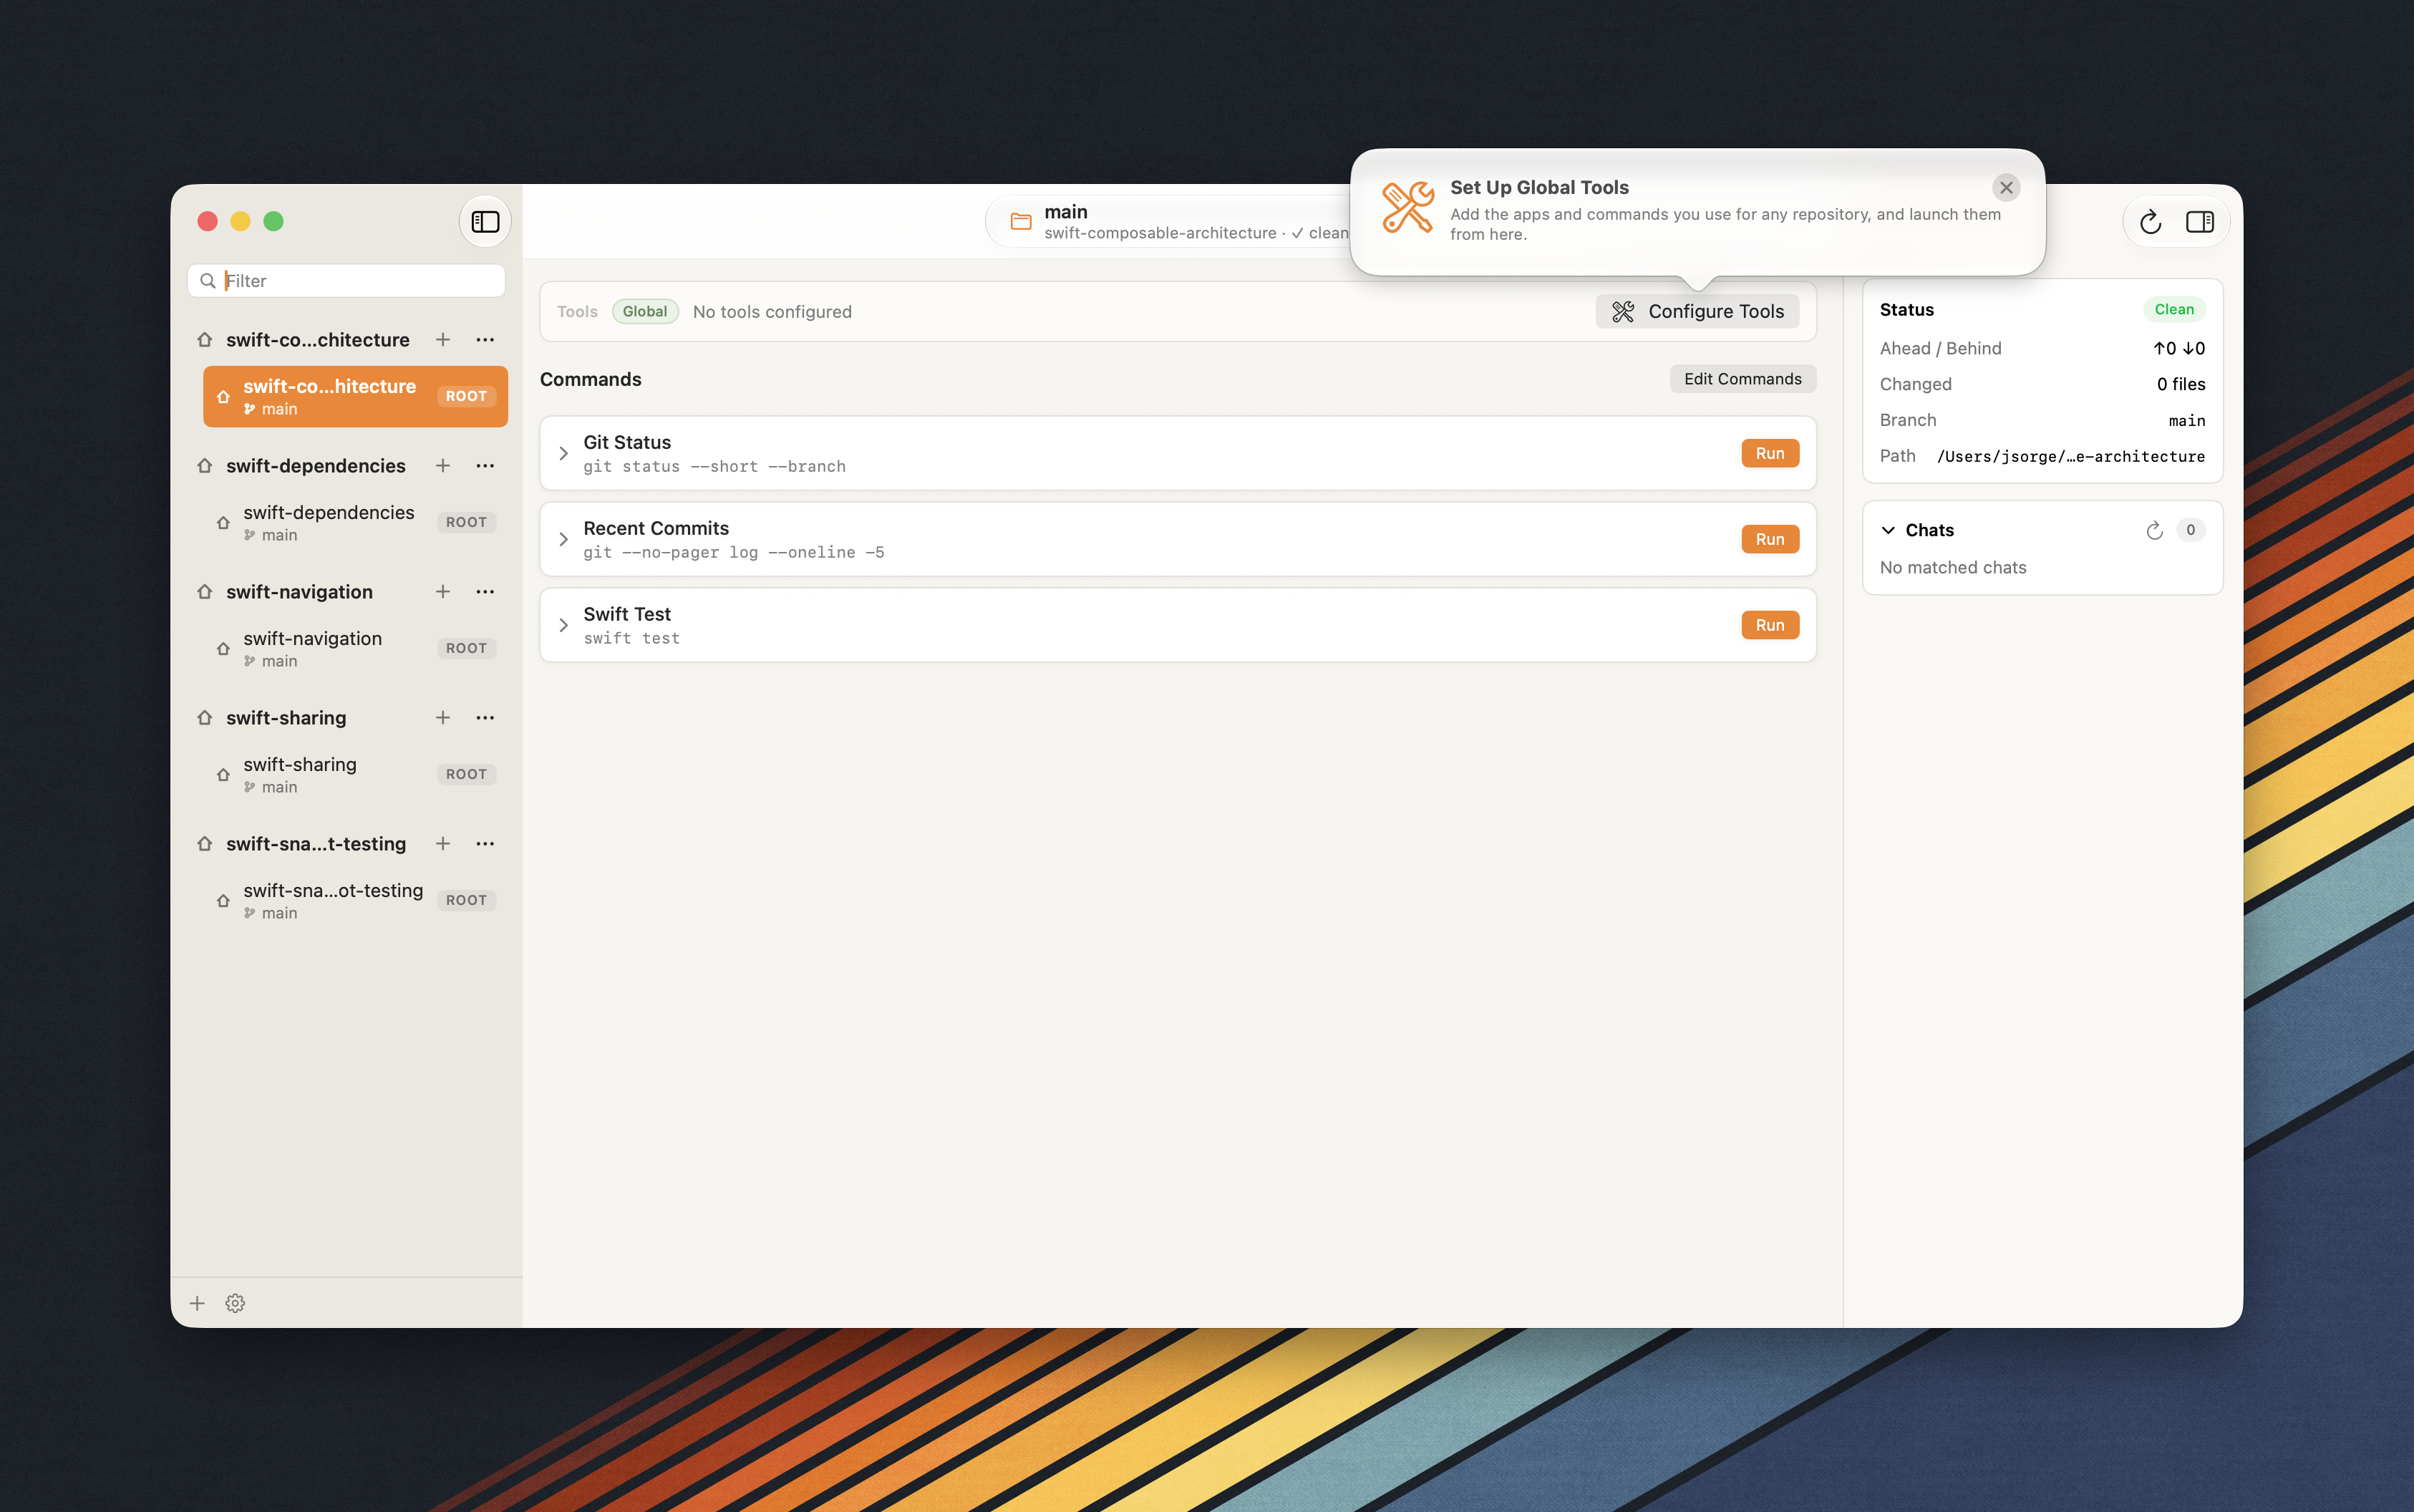Click the tools icon in the popover
Viewport: 2414px width, 1512px height.
click(1407, 207)
